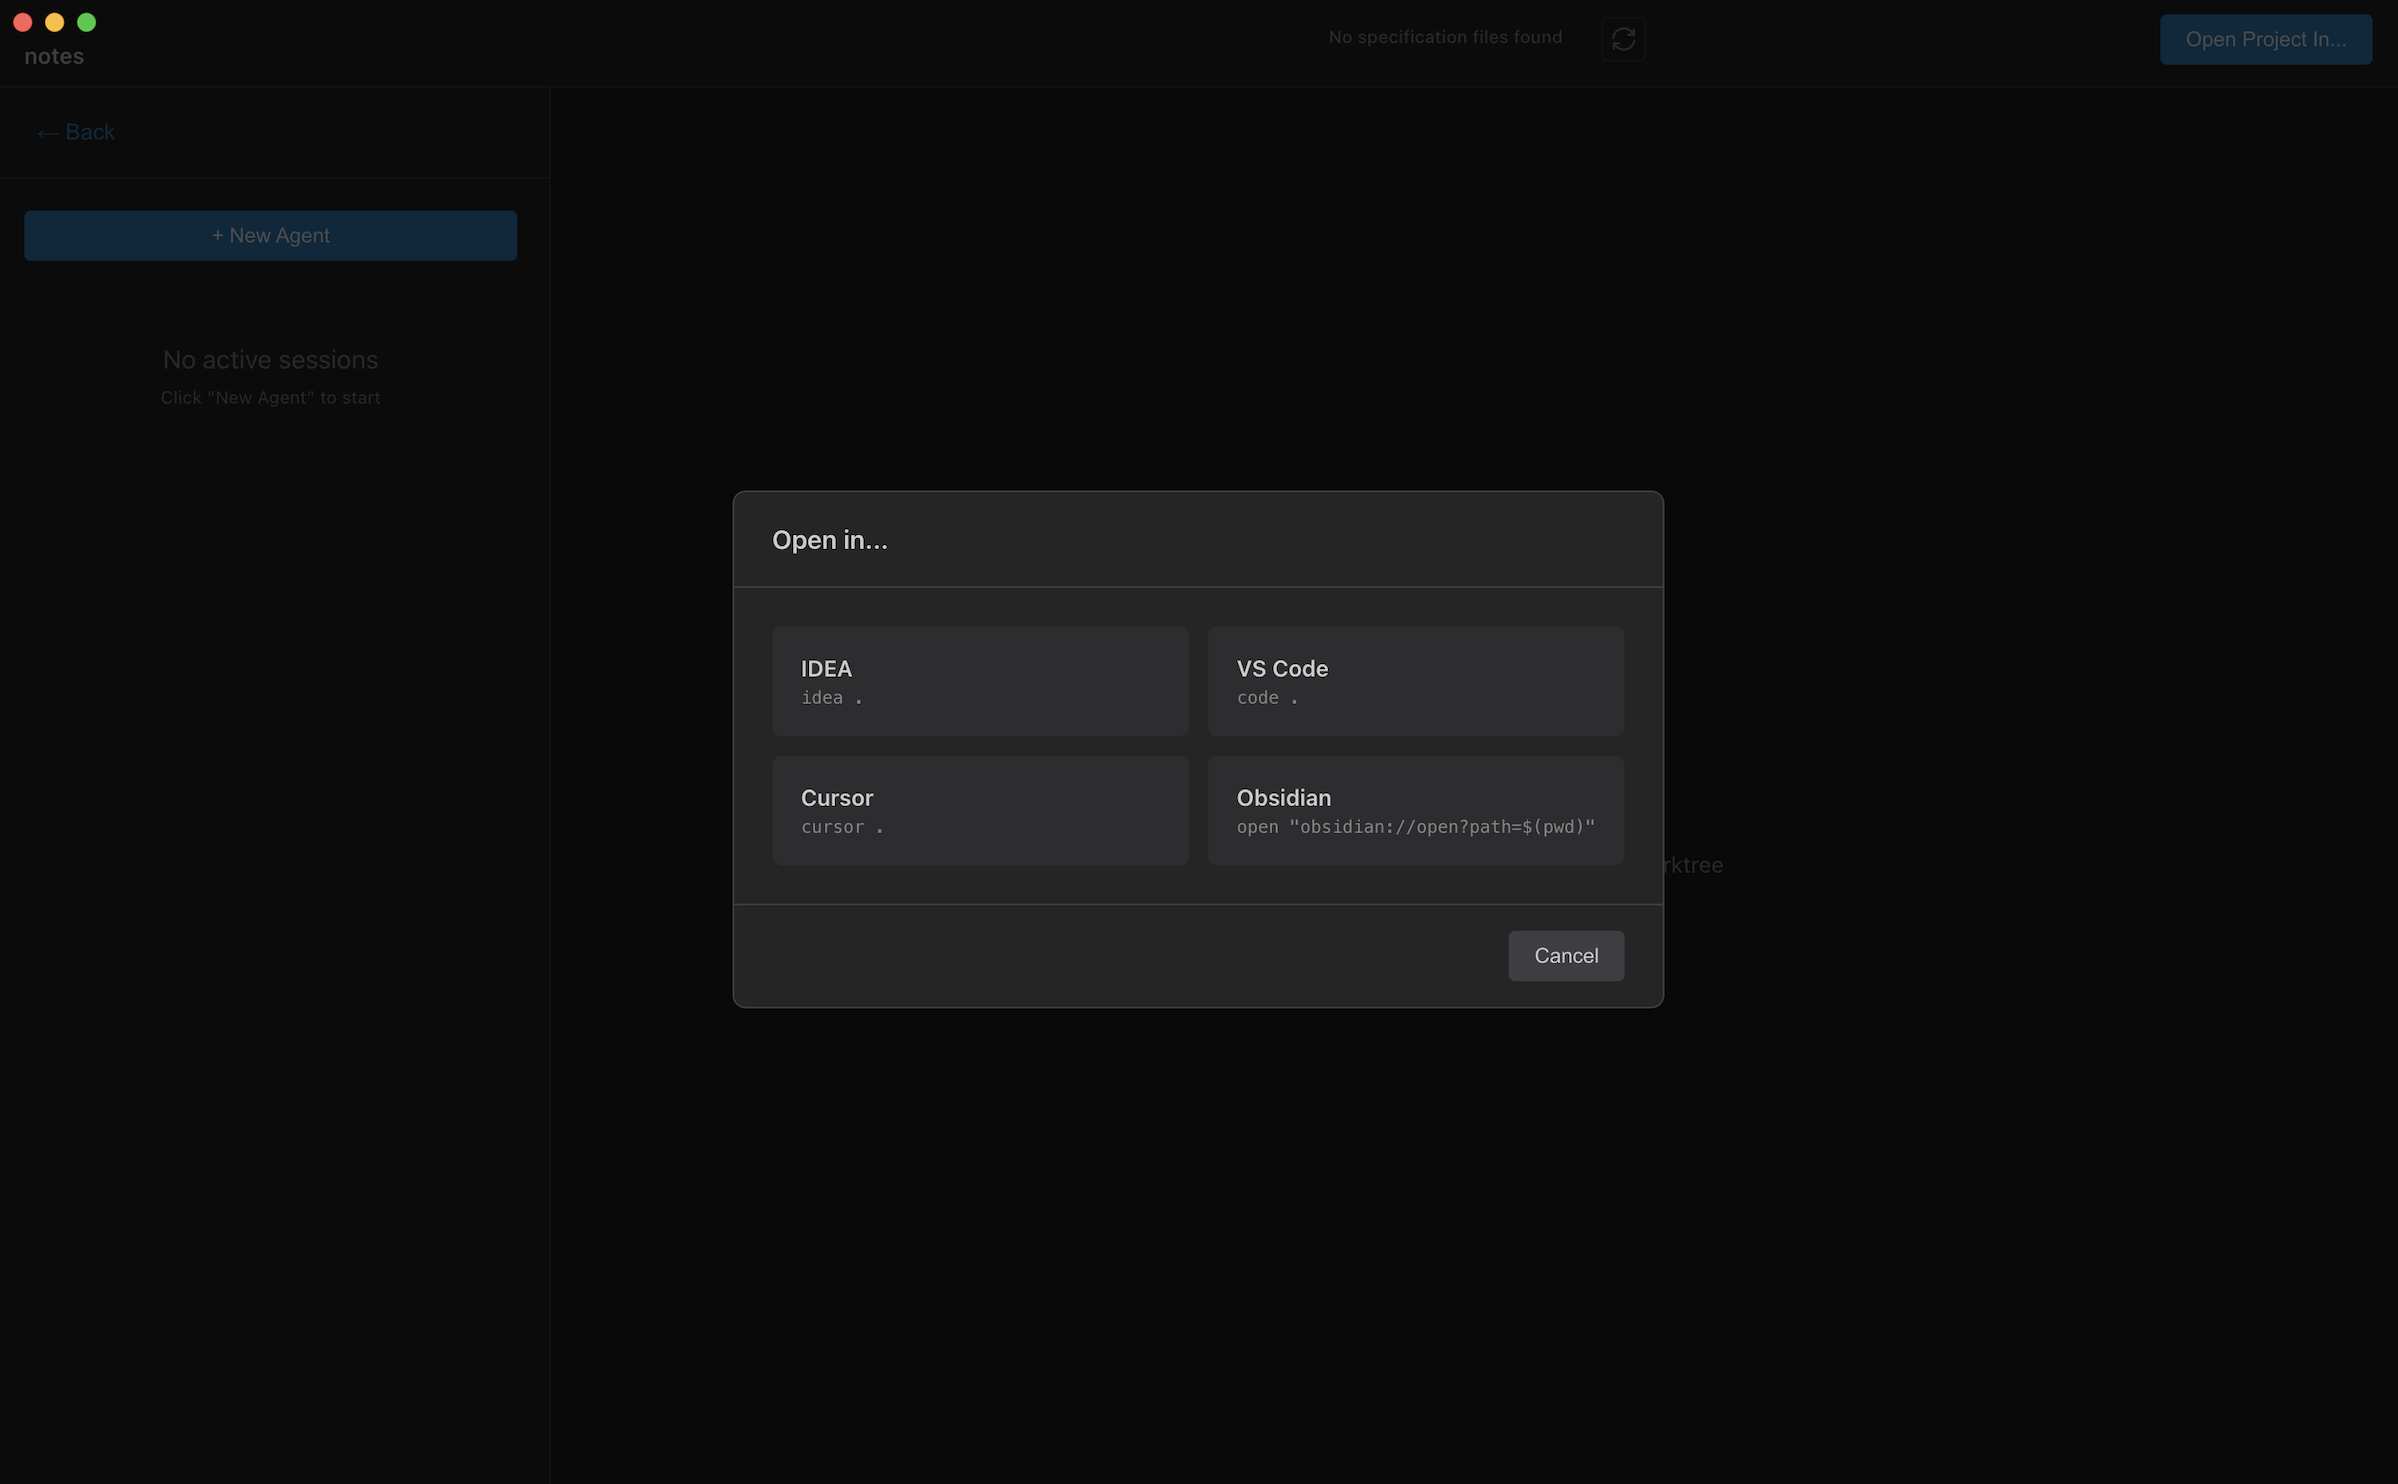This screenshot has height=1484, width=2398.
Task: Click the 'notes' project title
Action: (x=54, y=56)
